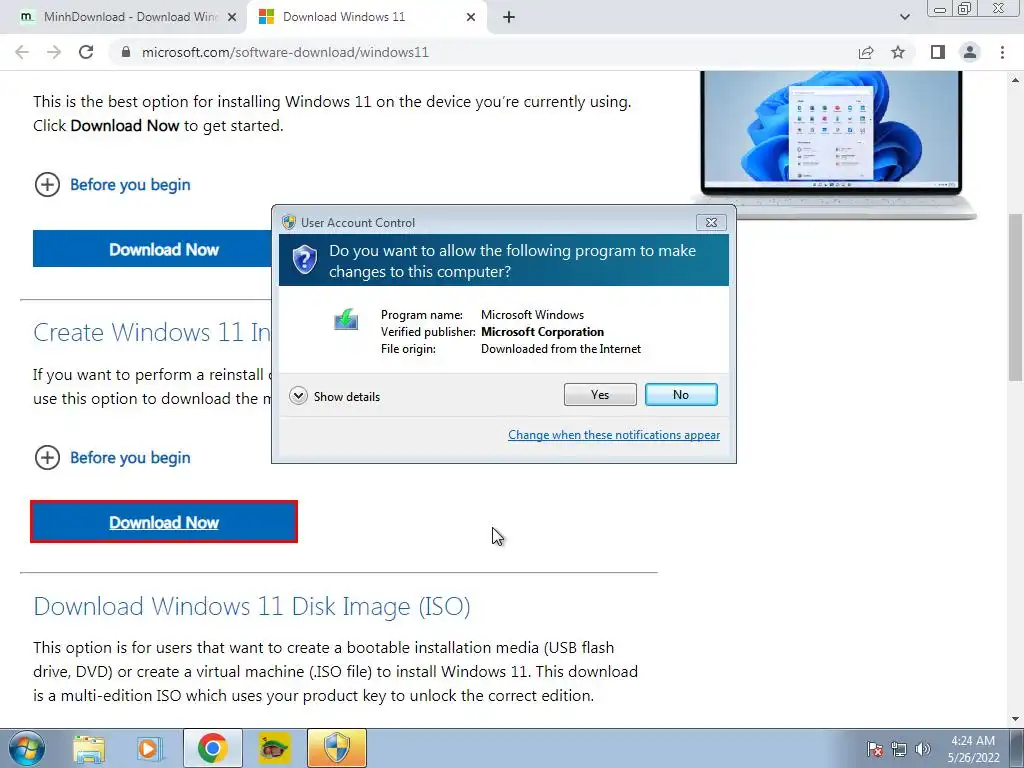Click the browser forward arrow
Image resolution: width=1024 pixels, height=768 pixels.
[x=54, y=52]
